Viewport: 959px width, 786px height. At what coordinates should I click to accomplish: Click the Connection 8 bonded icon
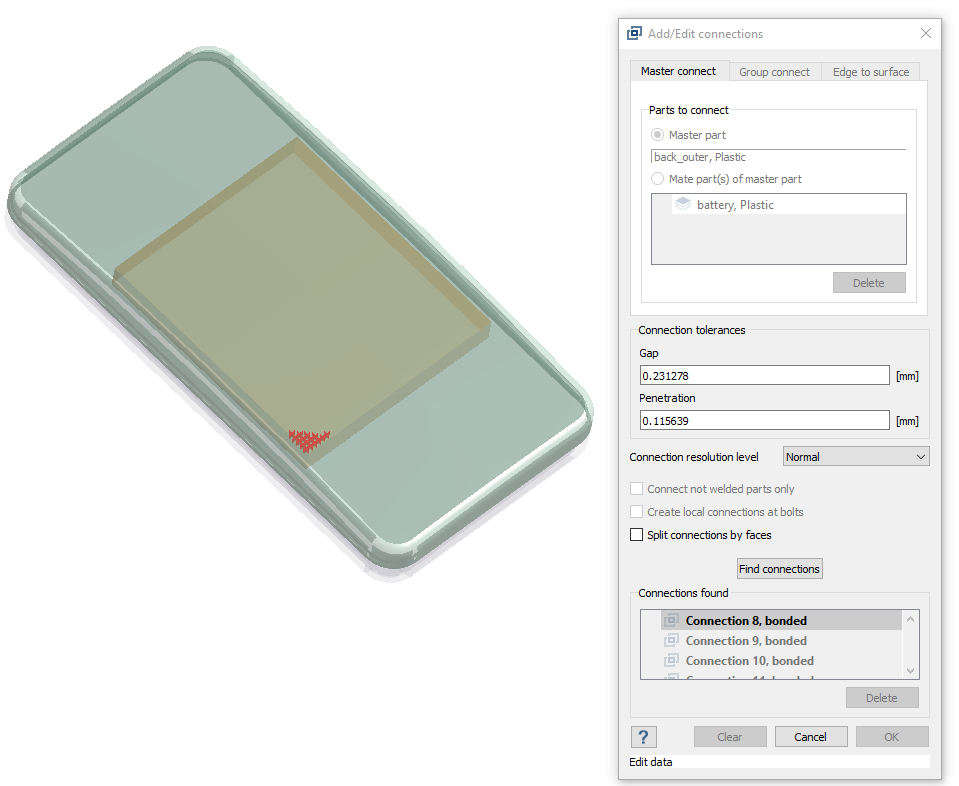pyautogui.click(x=671, y=621)
